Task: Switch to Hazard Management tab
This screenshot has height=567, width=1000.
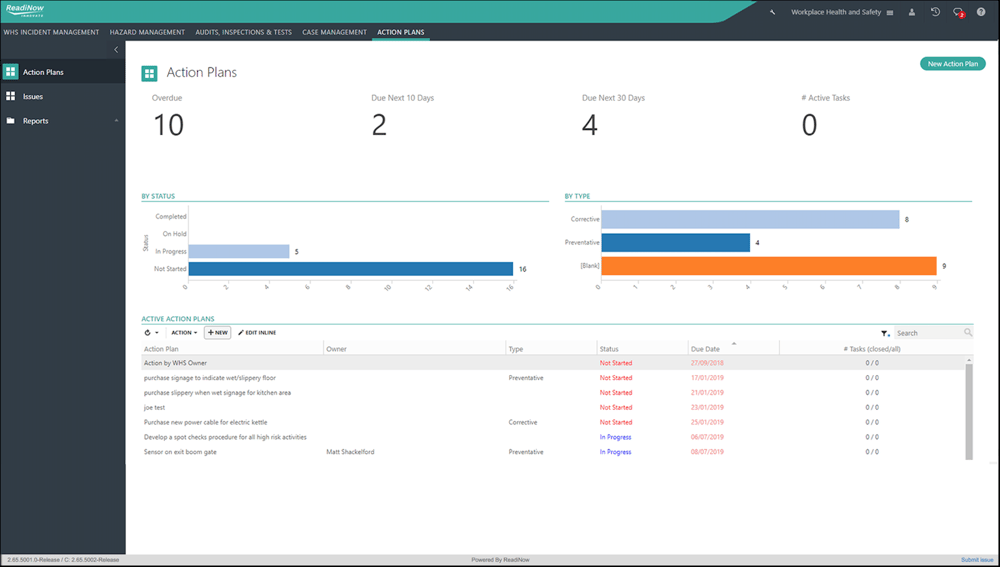Action: tap(147, 32)
